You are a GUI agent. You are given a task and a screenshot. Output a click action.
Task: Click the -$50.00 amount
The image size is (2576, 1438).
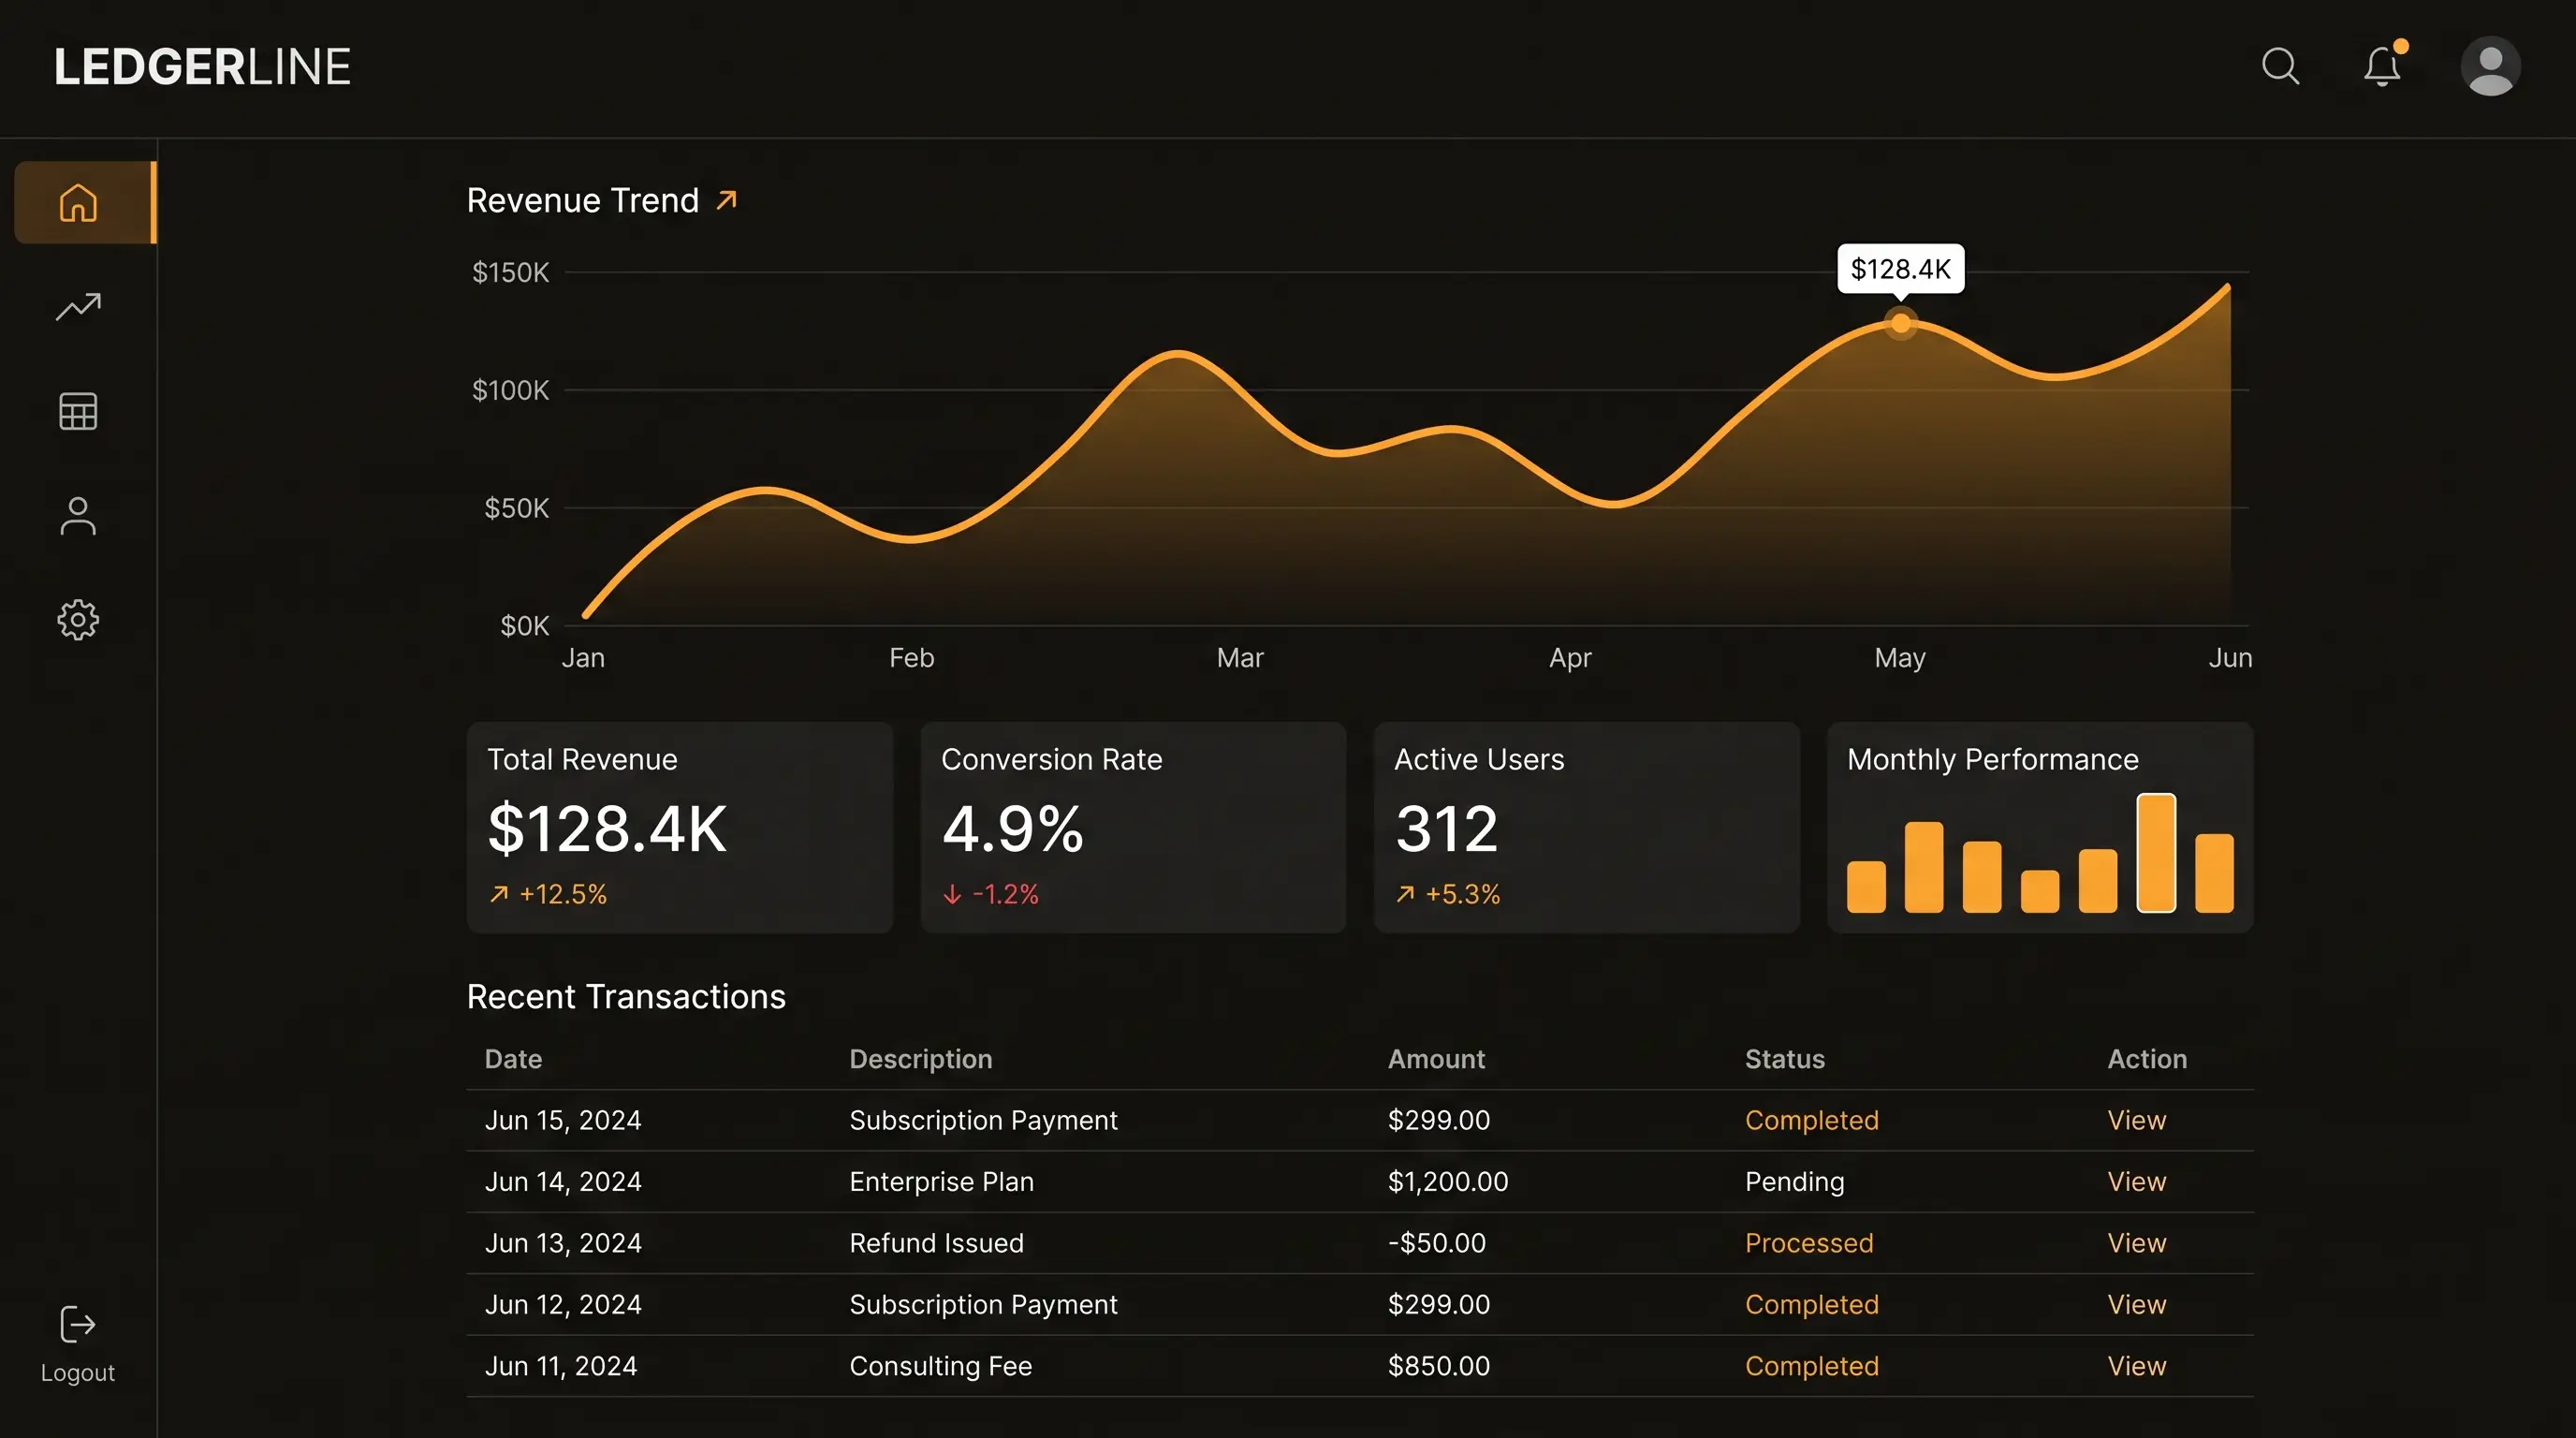[x=1436, y=1243]
